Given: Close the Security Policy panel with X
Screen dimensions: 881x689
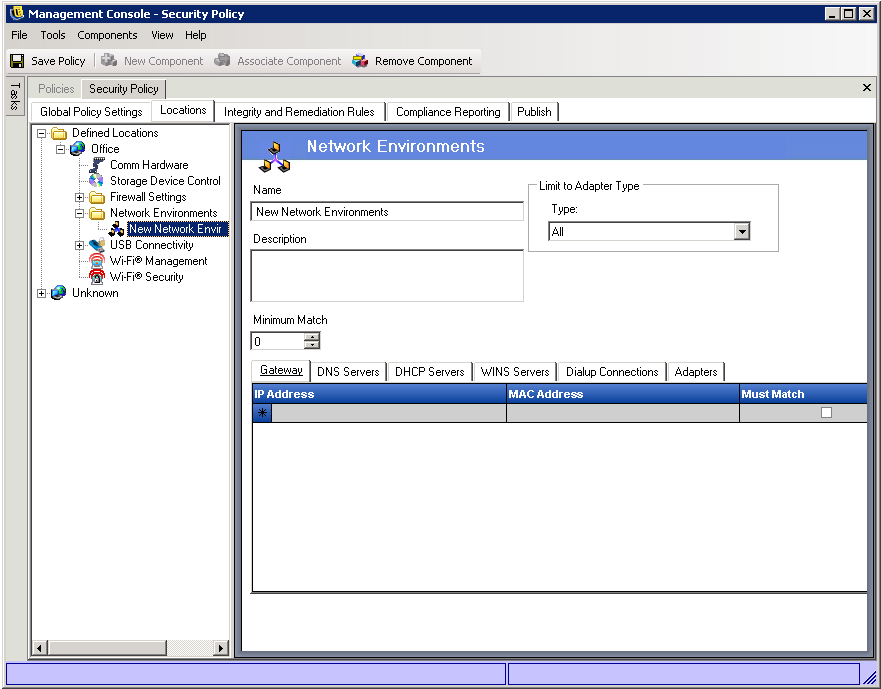Looking at the screenshot, I should click(866, 88).
